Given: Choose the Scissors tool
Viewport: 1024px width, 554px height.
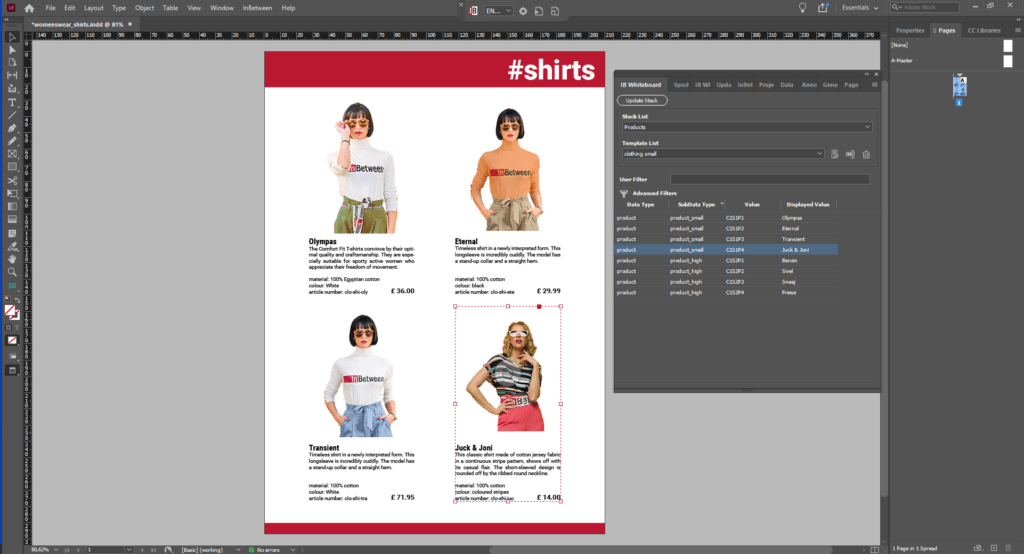Looking at the screenshot, I should (x=12, y=180).
